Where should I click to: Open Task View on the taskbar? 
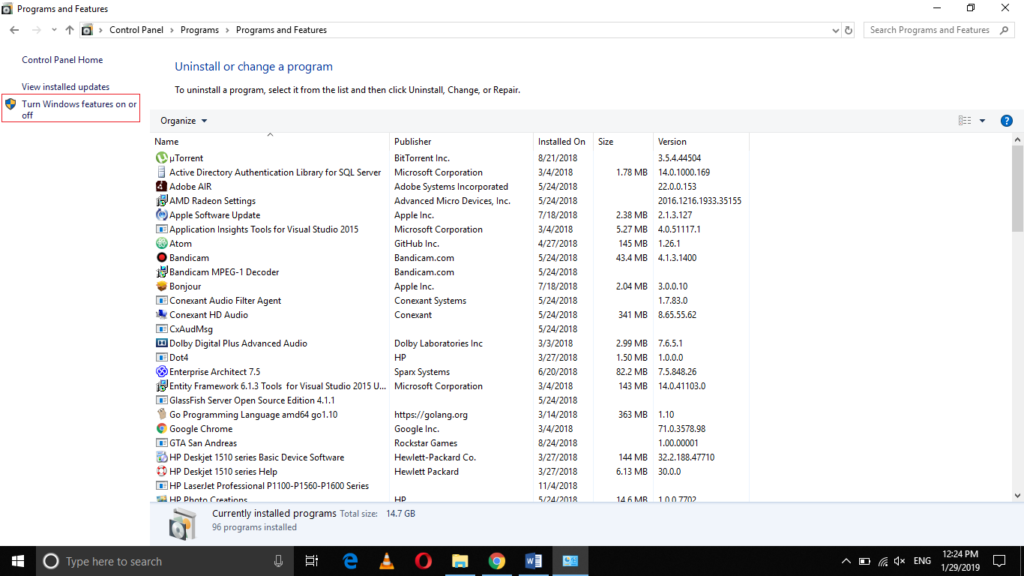pyautogui.click(x=312, y=561)
